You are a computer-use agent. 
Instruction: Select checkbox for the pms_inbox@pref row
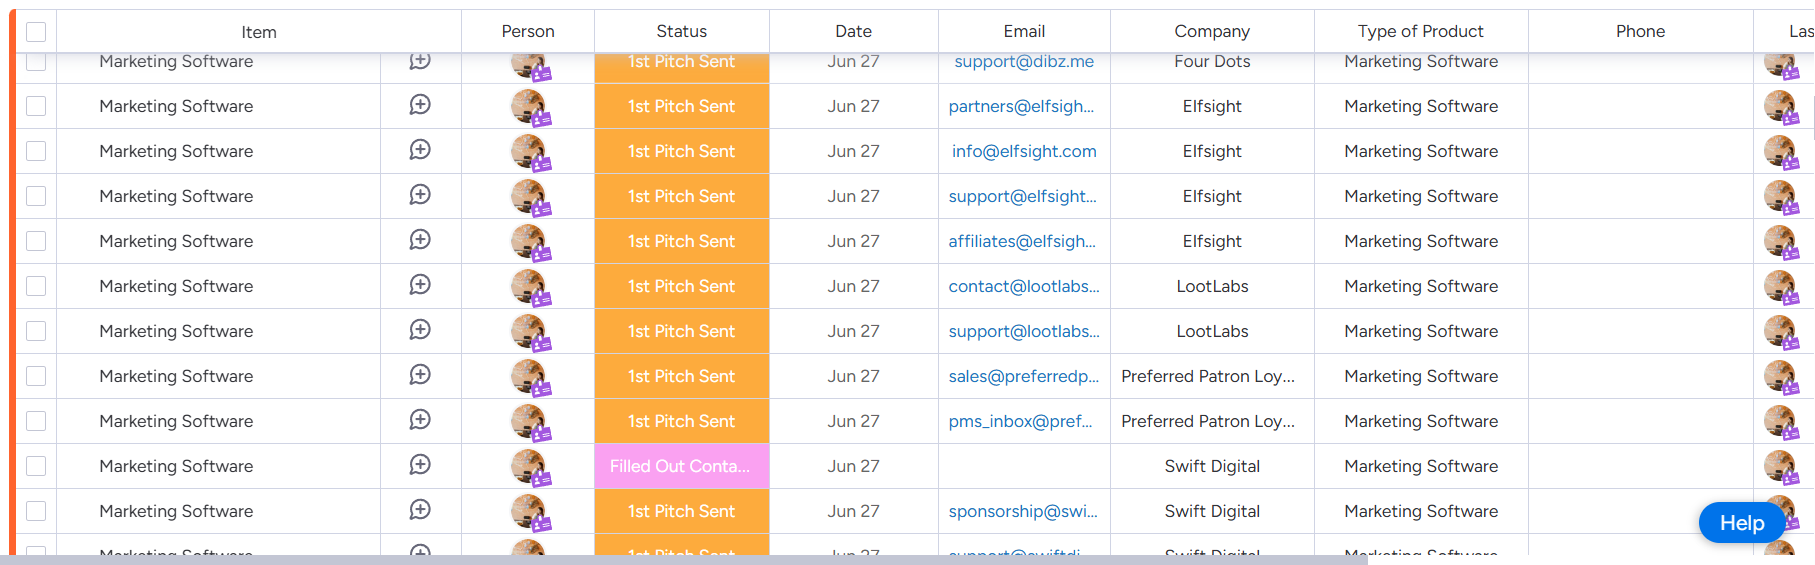(x=36, y=421)
